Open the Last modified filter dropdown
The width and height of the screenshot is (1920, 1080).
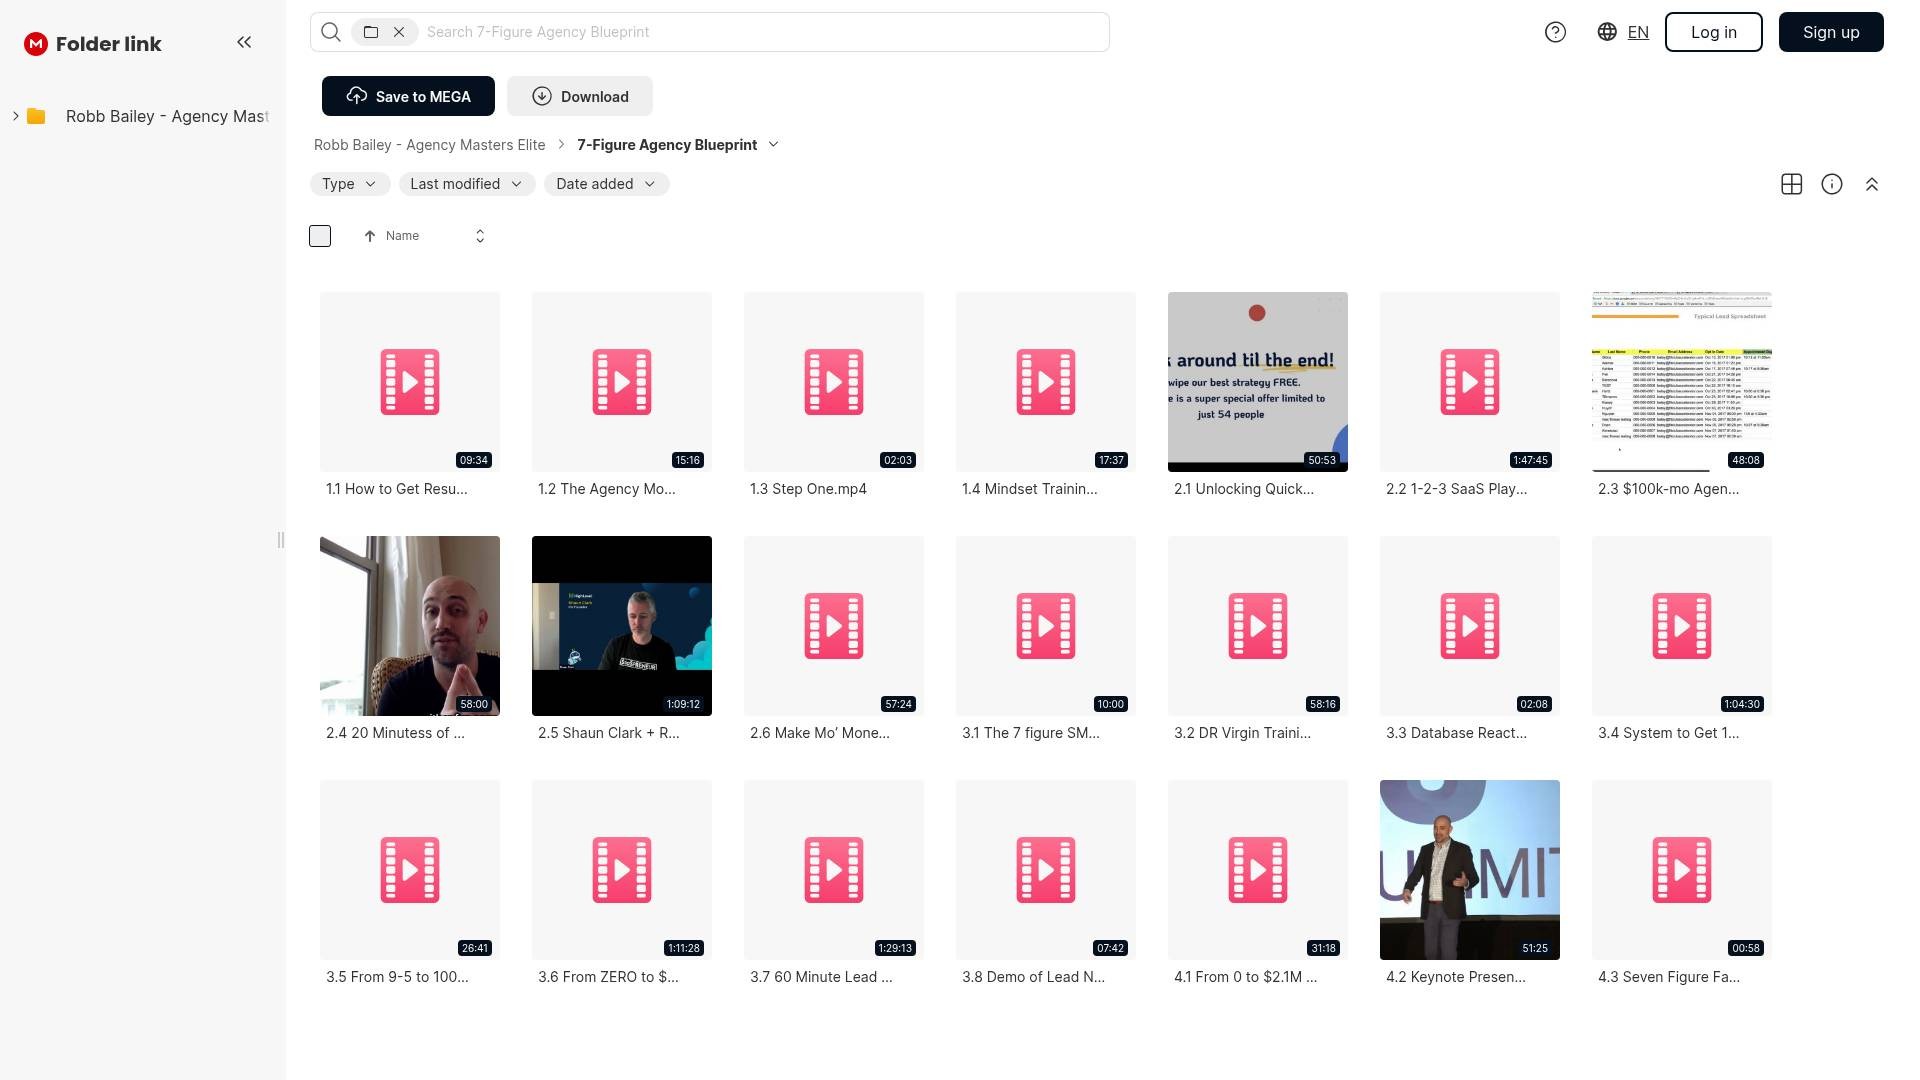(x=466, y=184)
